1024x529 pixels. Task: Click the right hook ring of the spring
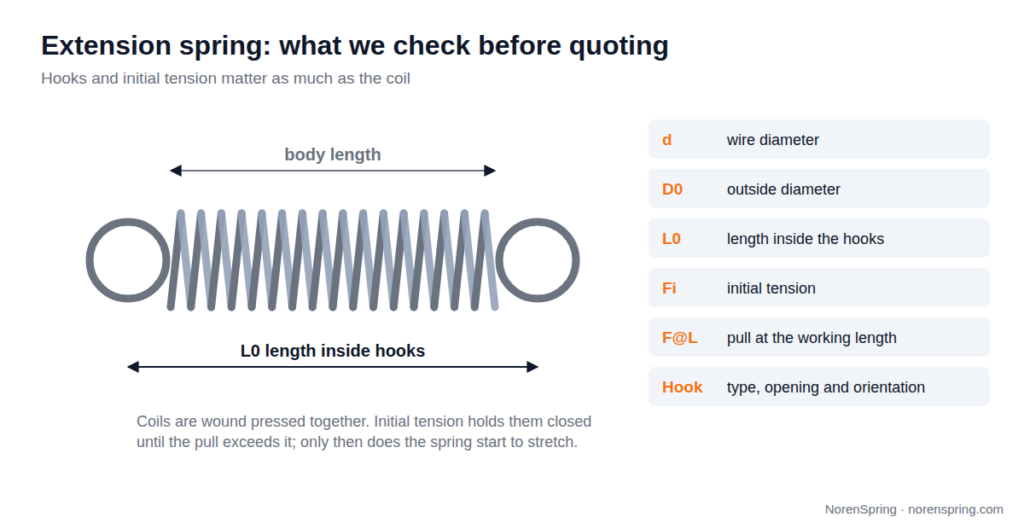(537, 260)
